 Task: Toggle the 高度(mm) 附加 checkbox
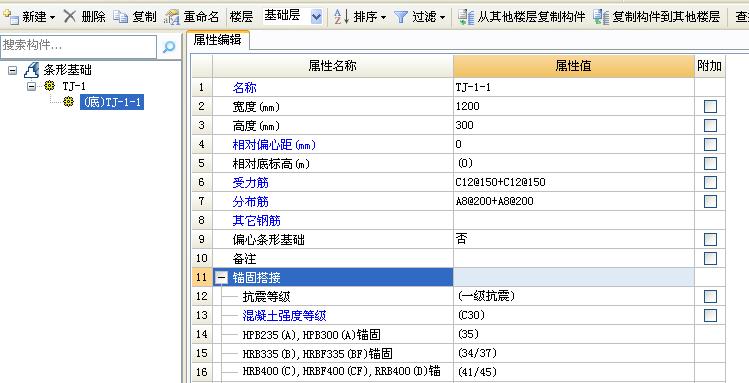coord(710,125)
